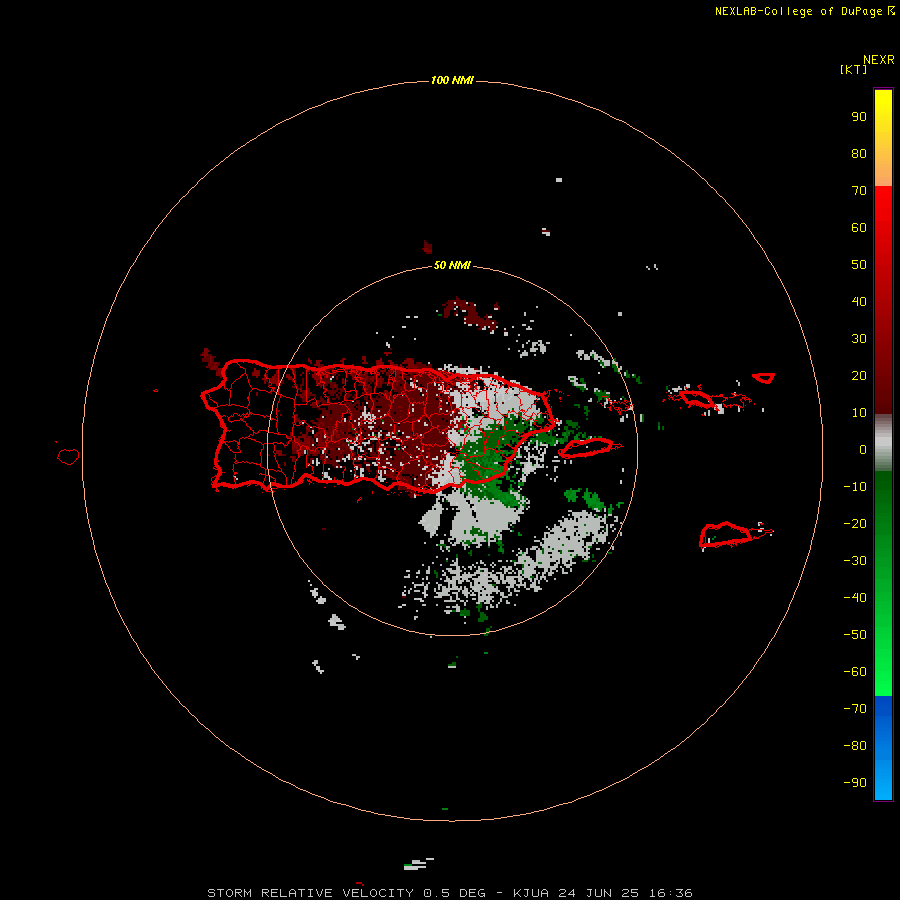Click the "NEXR" label above the color scale
The height and width of the screenshot is (900, 900).
pyautogui.click(x=878, y=60)
